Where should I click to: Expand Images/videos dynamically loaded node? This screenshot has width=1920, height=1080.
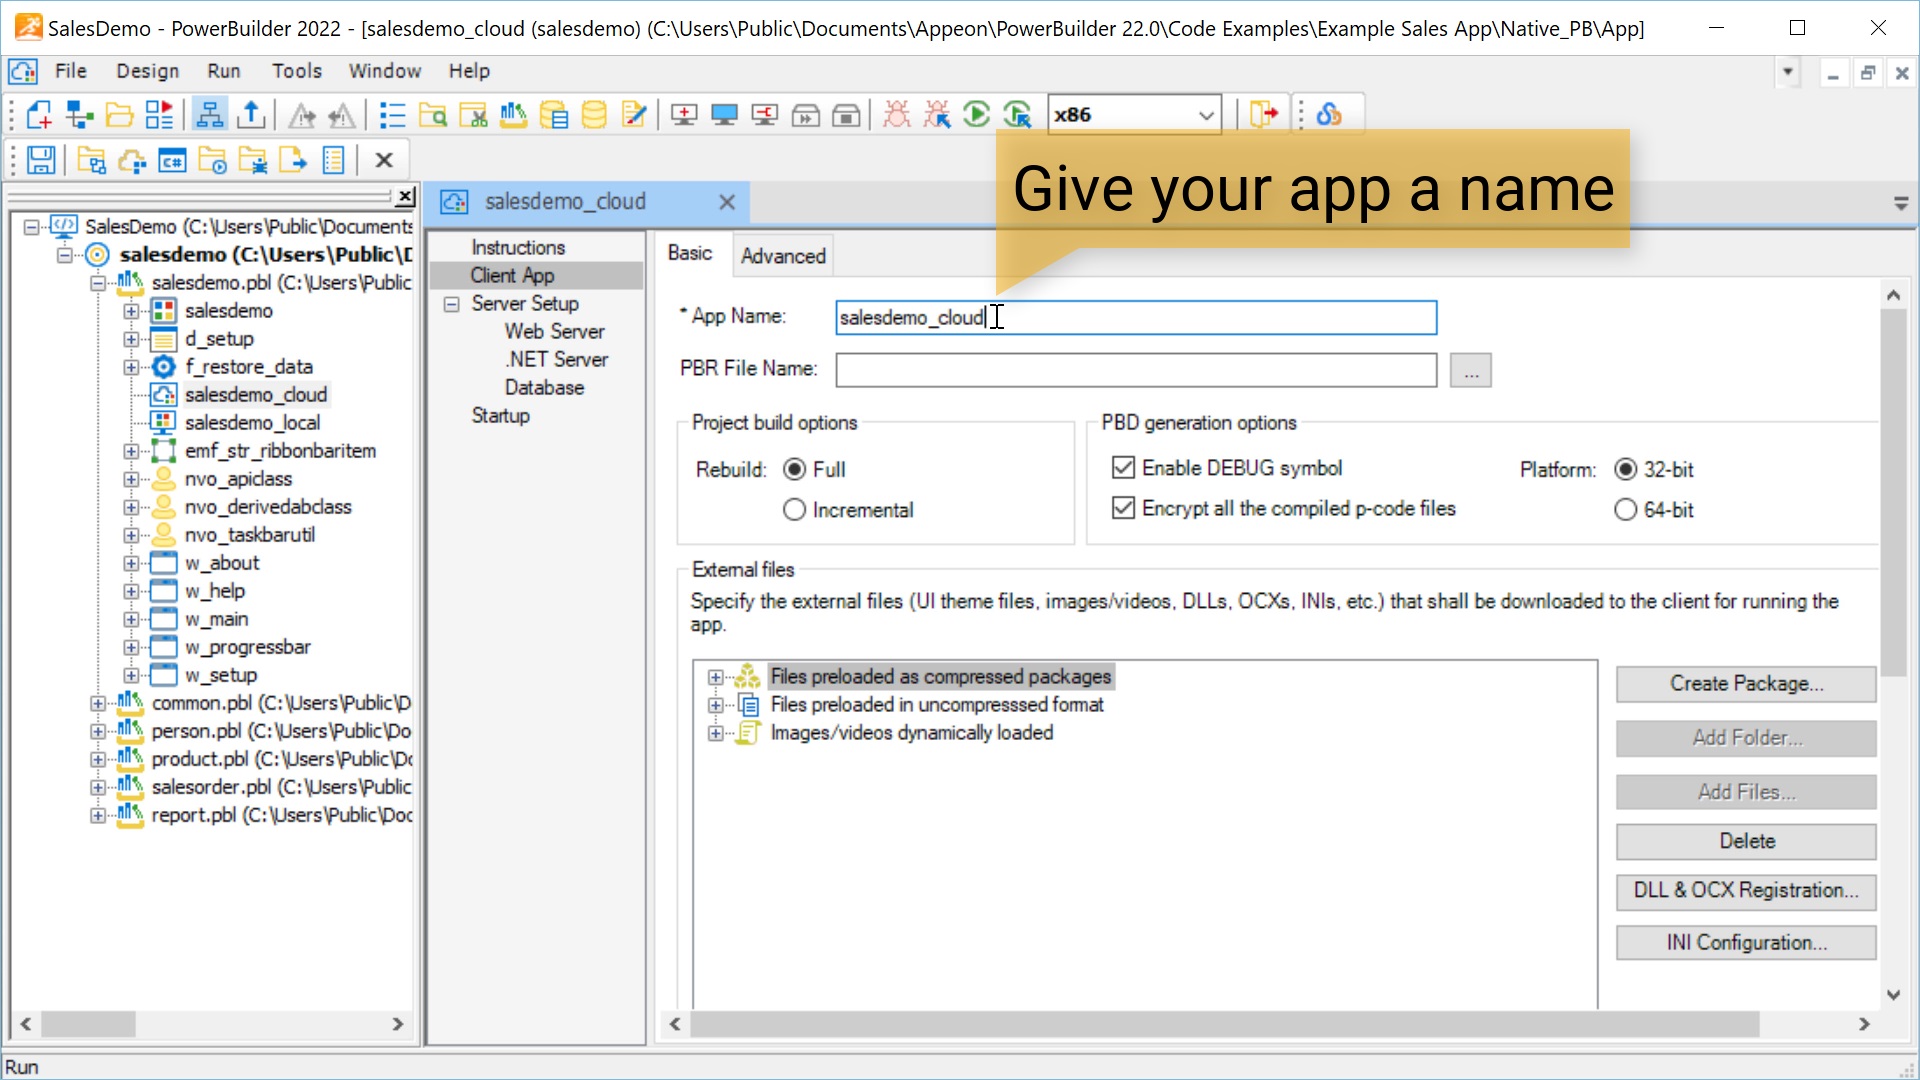coord(715,733)
